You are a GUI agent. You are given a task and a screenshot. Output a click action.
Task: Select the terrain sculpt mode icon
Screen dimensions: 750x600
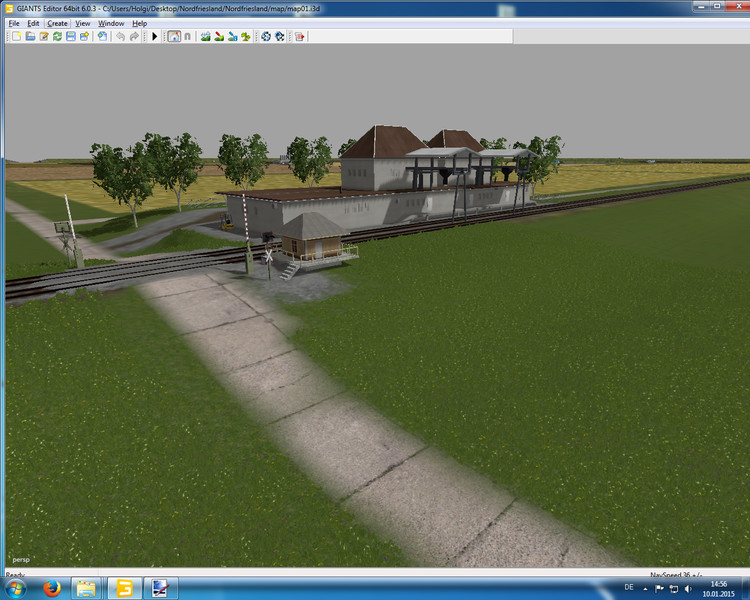click(206, 36)
